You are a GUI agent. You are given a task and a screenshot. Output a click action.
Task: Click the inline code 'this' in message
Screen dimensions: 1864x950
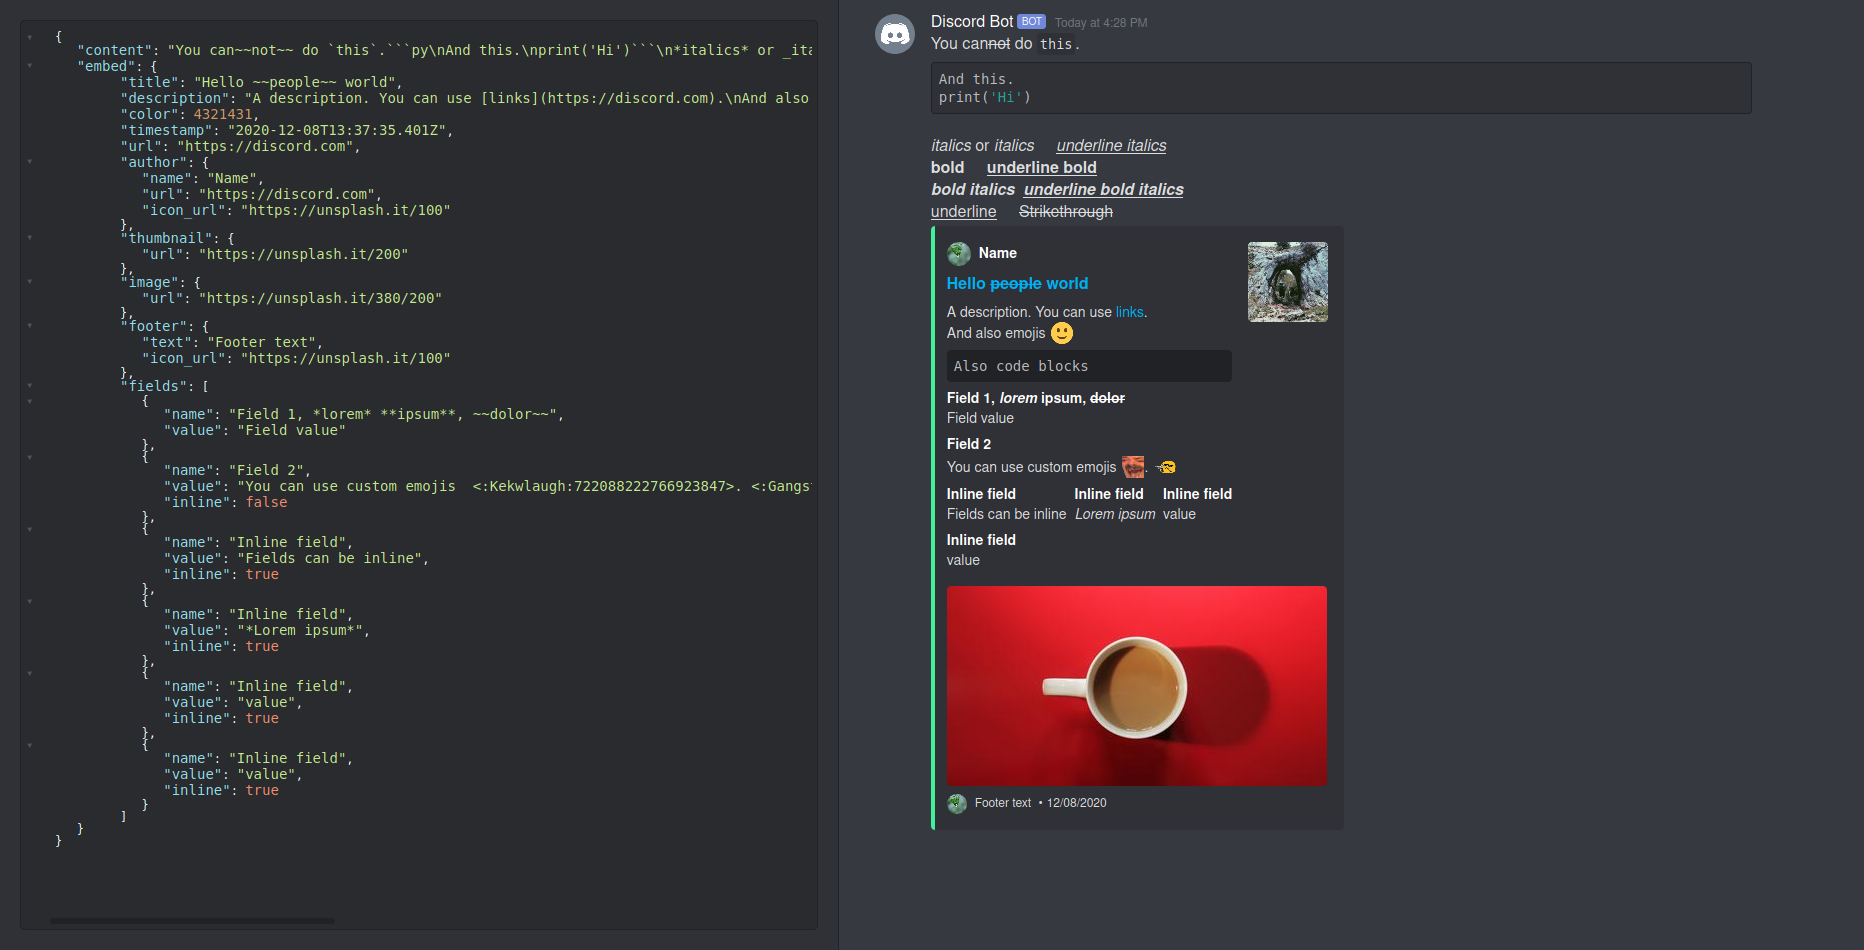(1056, 44)
